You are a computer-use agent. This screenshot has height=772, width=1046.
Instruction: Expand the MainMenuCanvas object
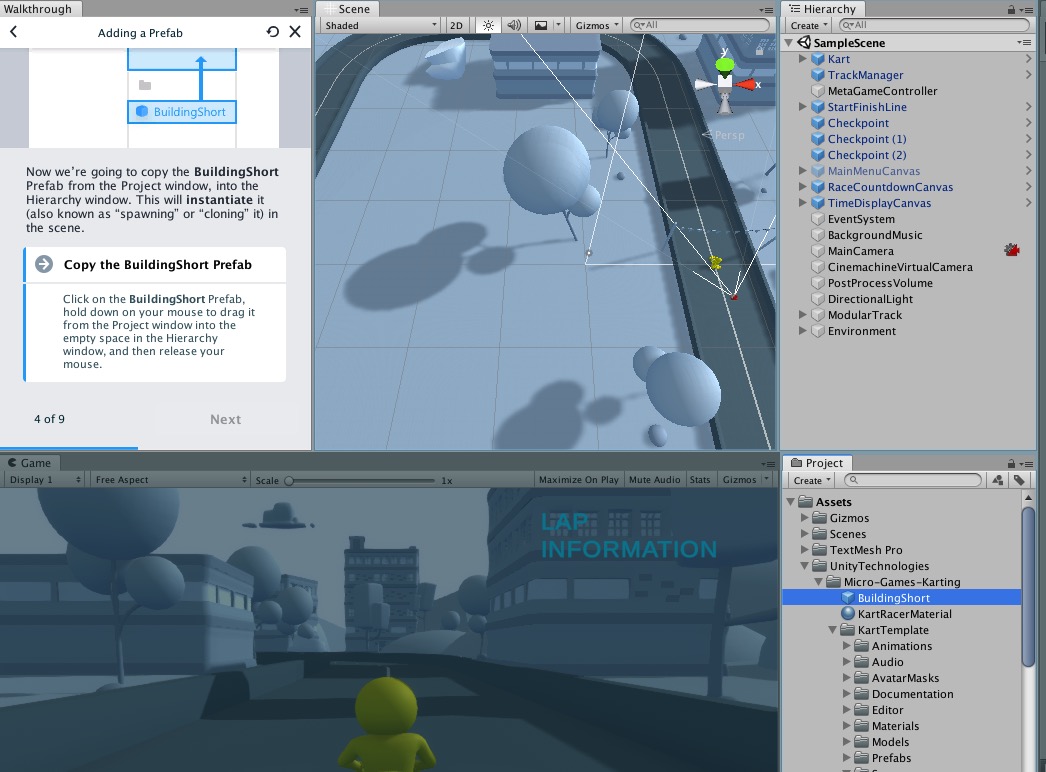tap(803, 171)
